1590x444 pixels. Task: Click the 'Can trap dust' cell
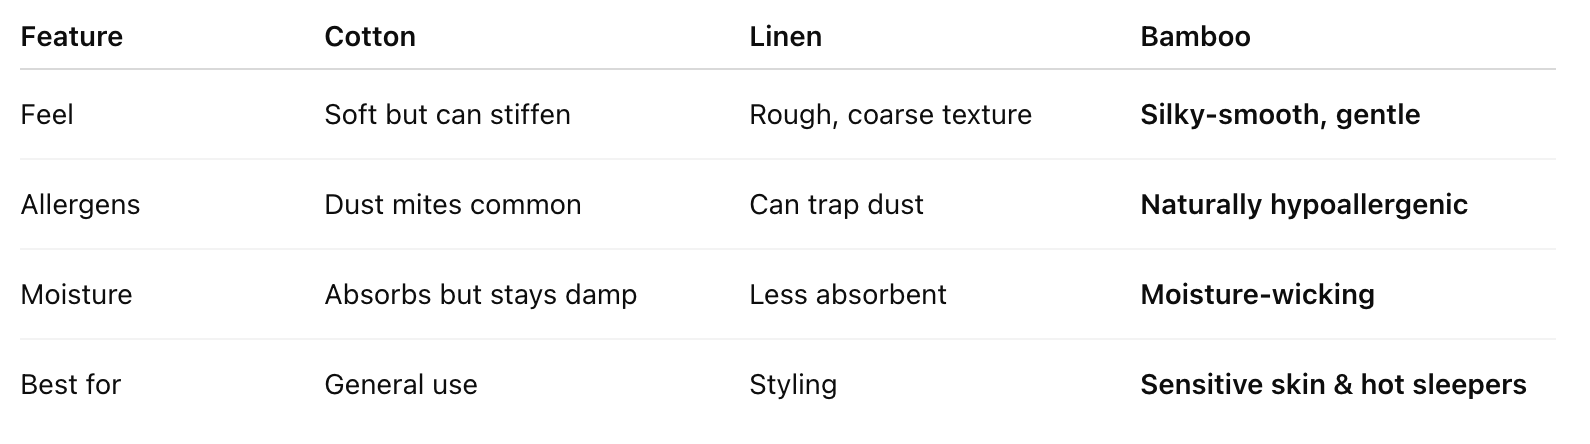click(x=837, y=205)
